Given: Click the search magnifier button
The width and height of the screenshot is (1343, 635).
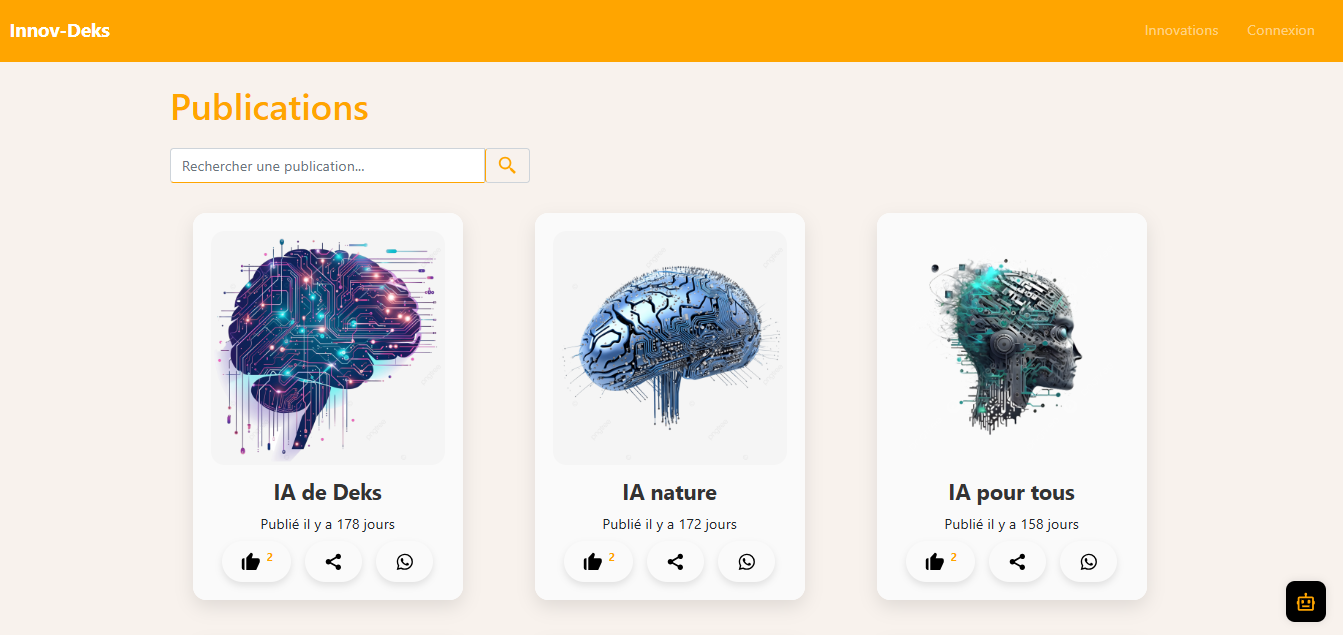Looking at the screenshot, I should click(x=507, y=165).
